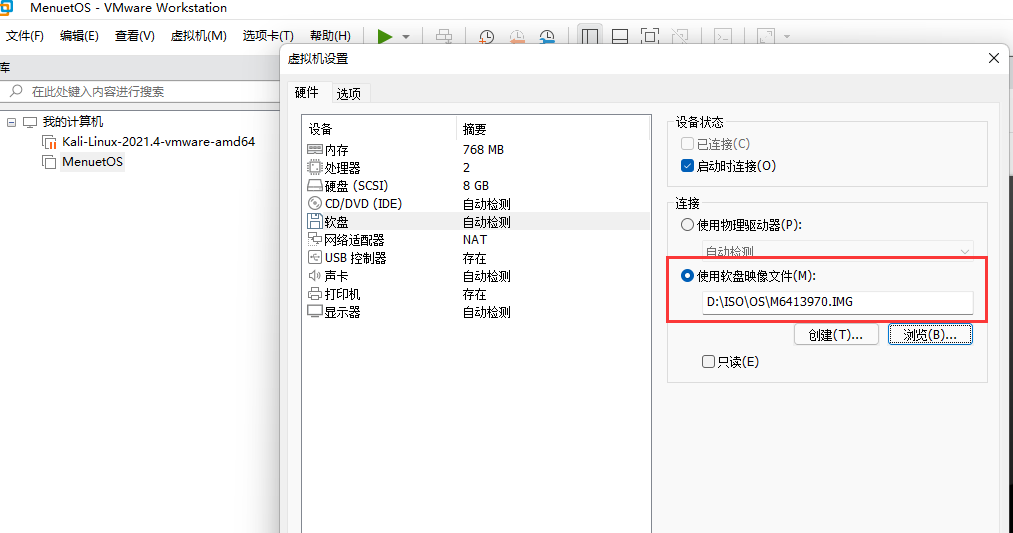This screenshot has width=1013, height=533.
Task: Click the full screen mode toolbar icon
Action: (650, 36)
